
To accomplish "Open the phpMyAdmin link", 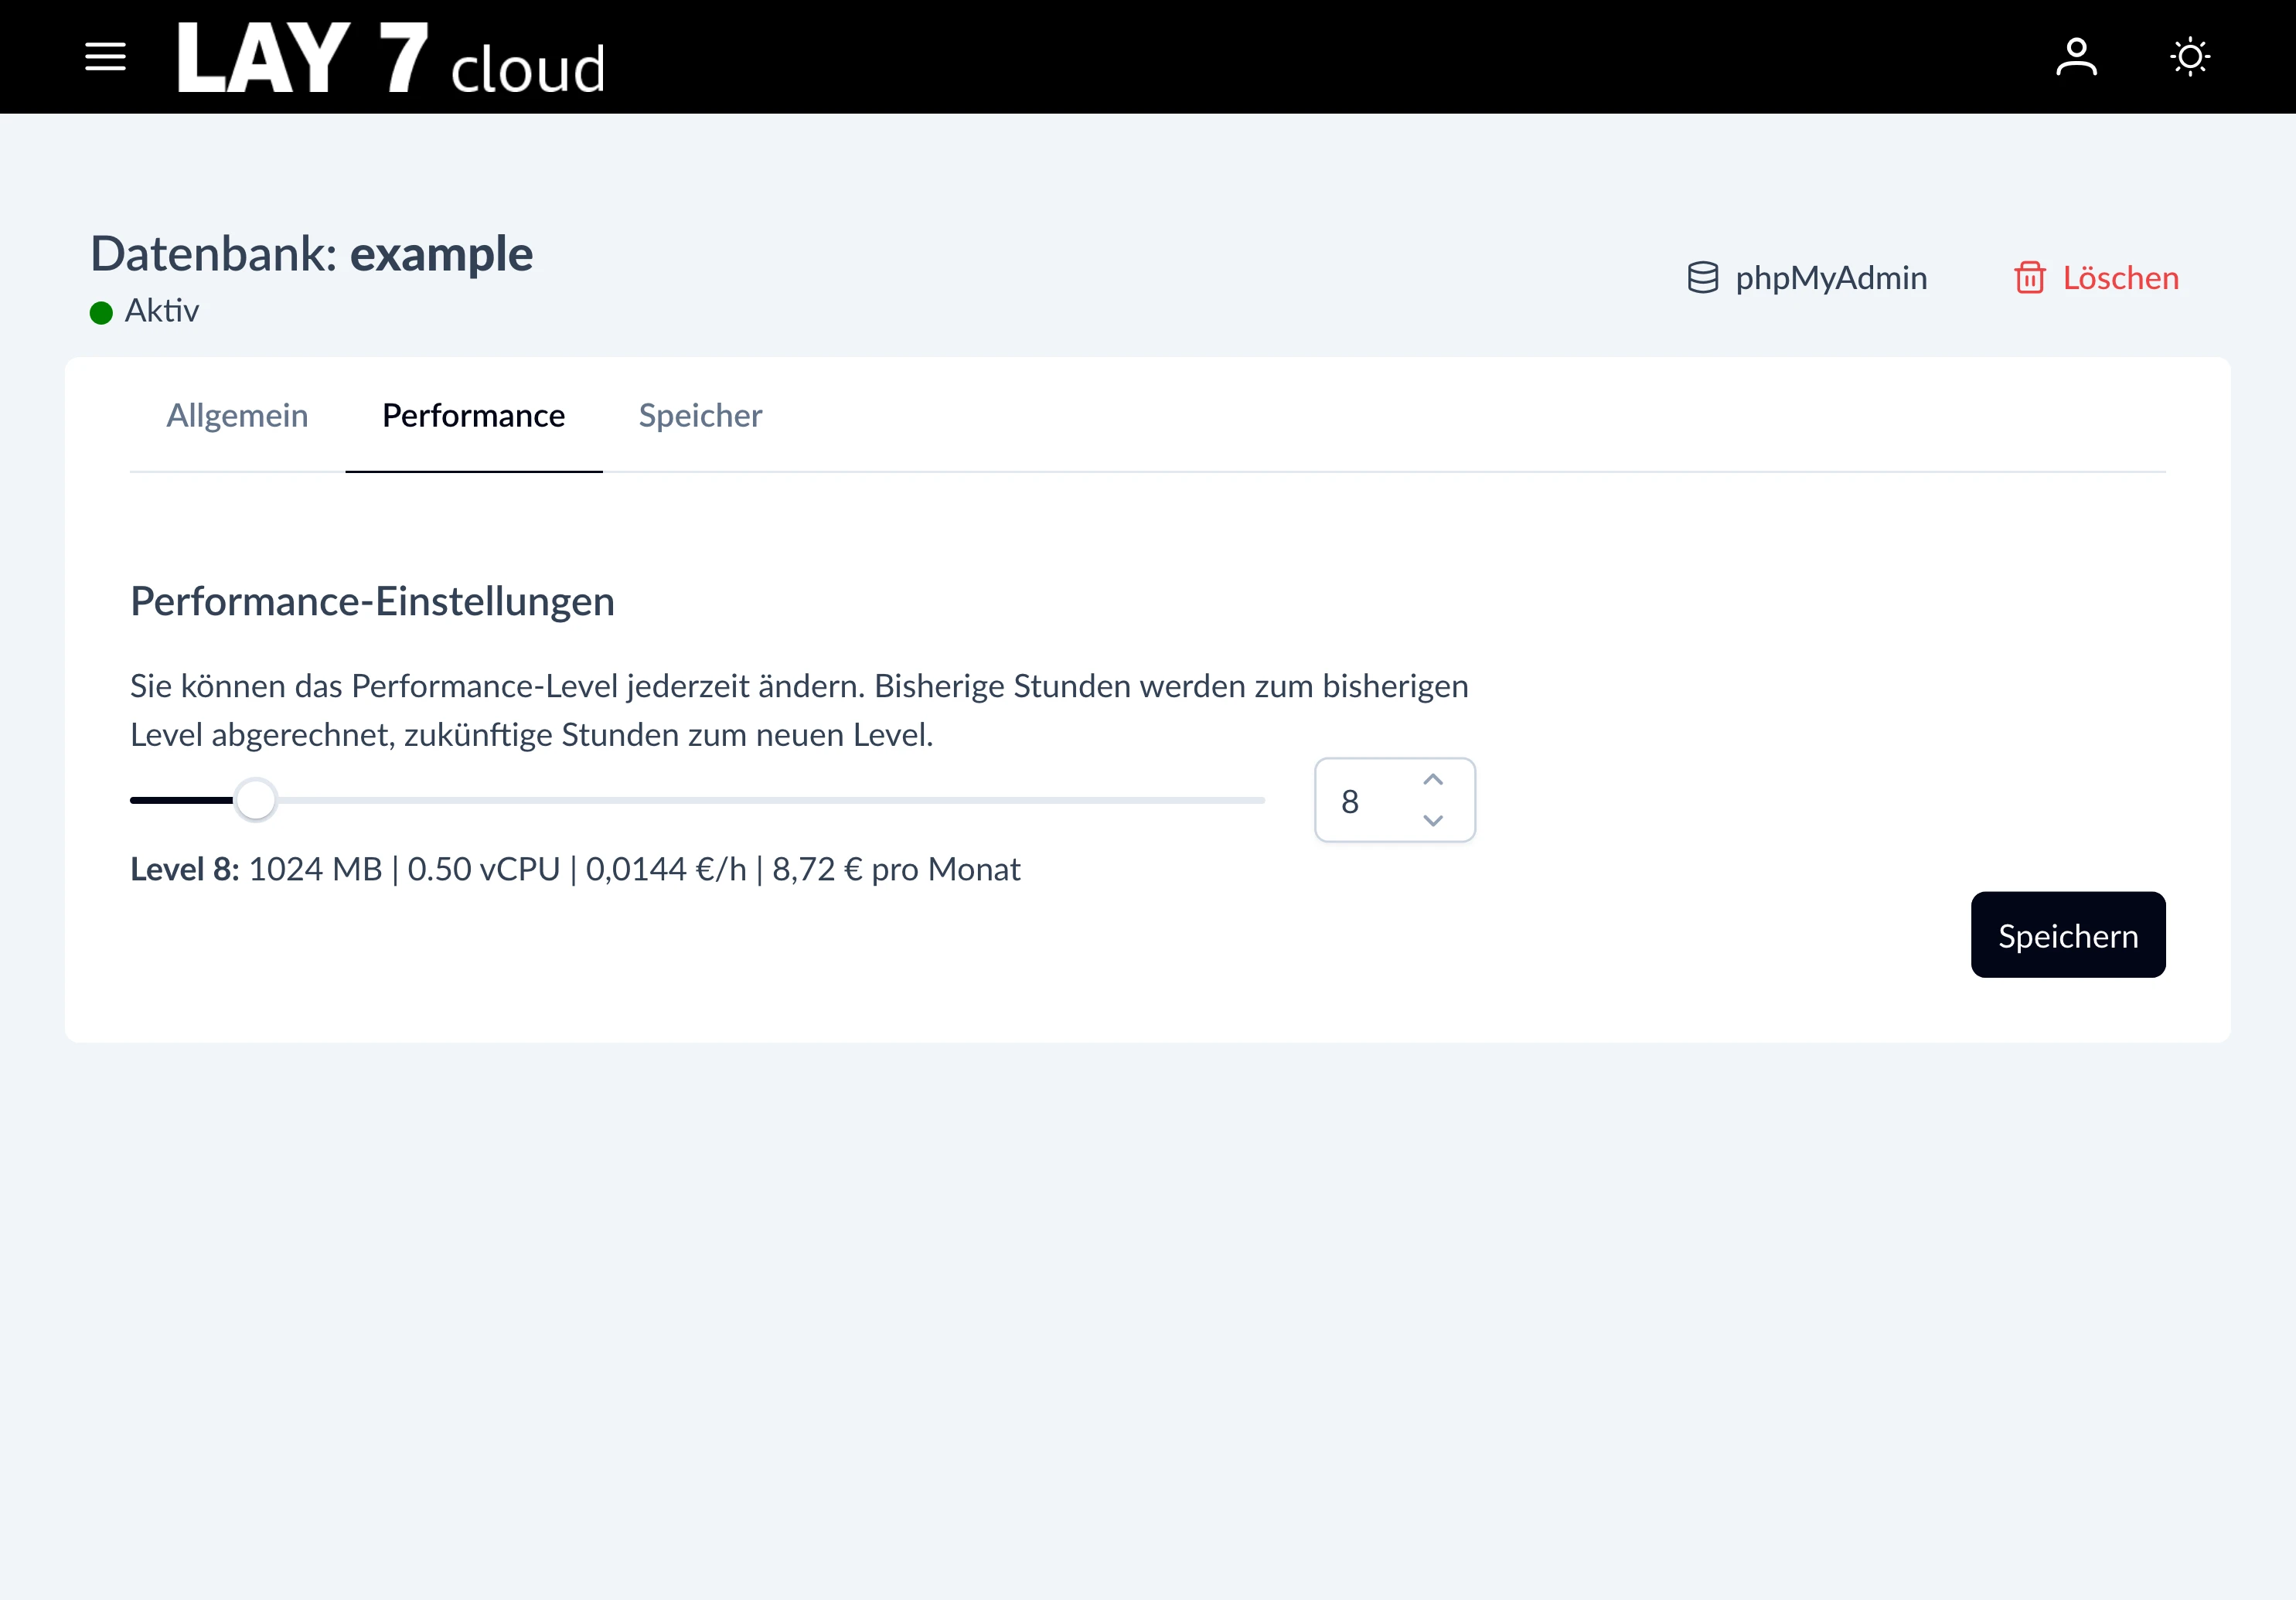I will (x=1830, y=278).
